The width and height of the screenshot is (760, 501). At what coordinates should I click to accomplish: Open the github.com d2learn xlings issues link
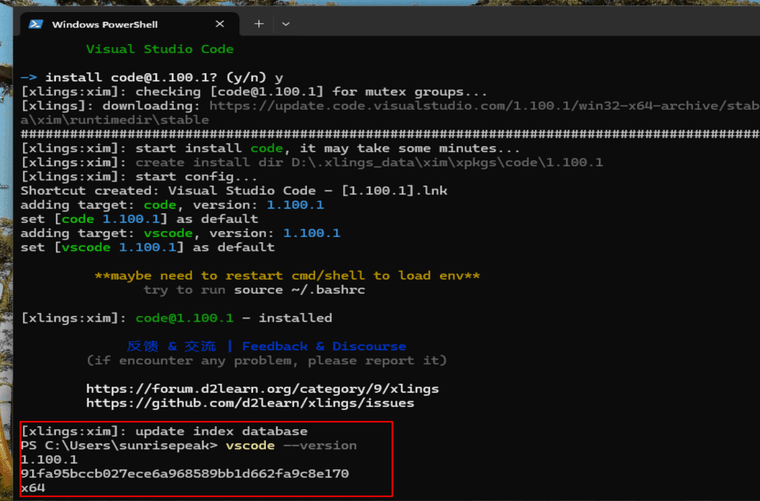(x=250, y=403)
